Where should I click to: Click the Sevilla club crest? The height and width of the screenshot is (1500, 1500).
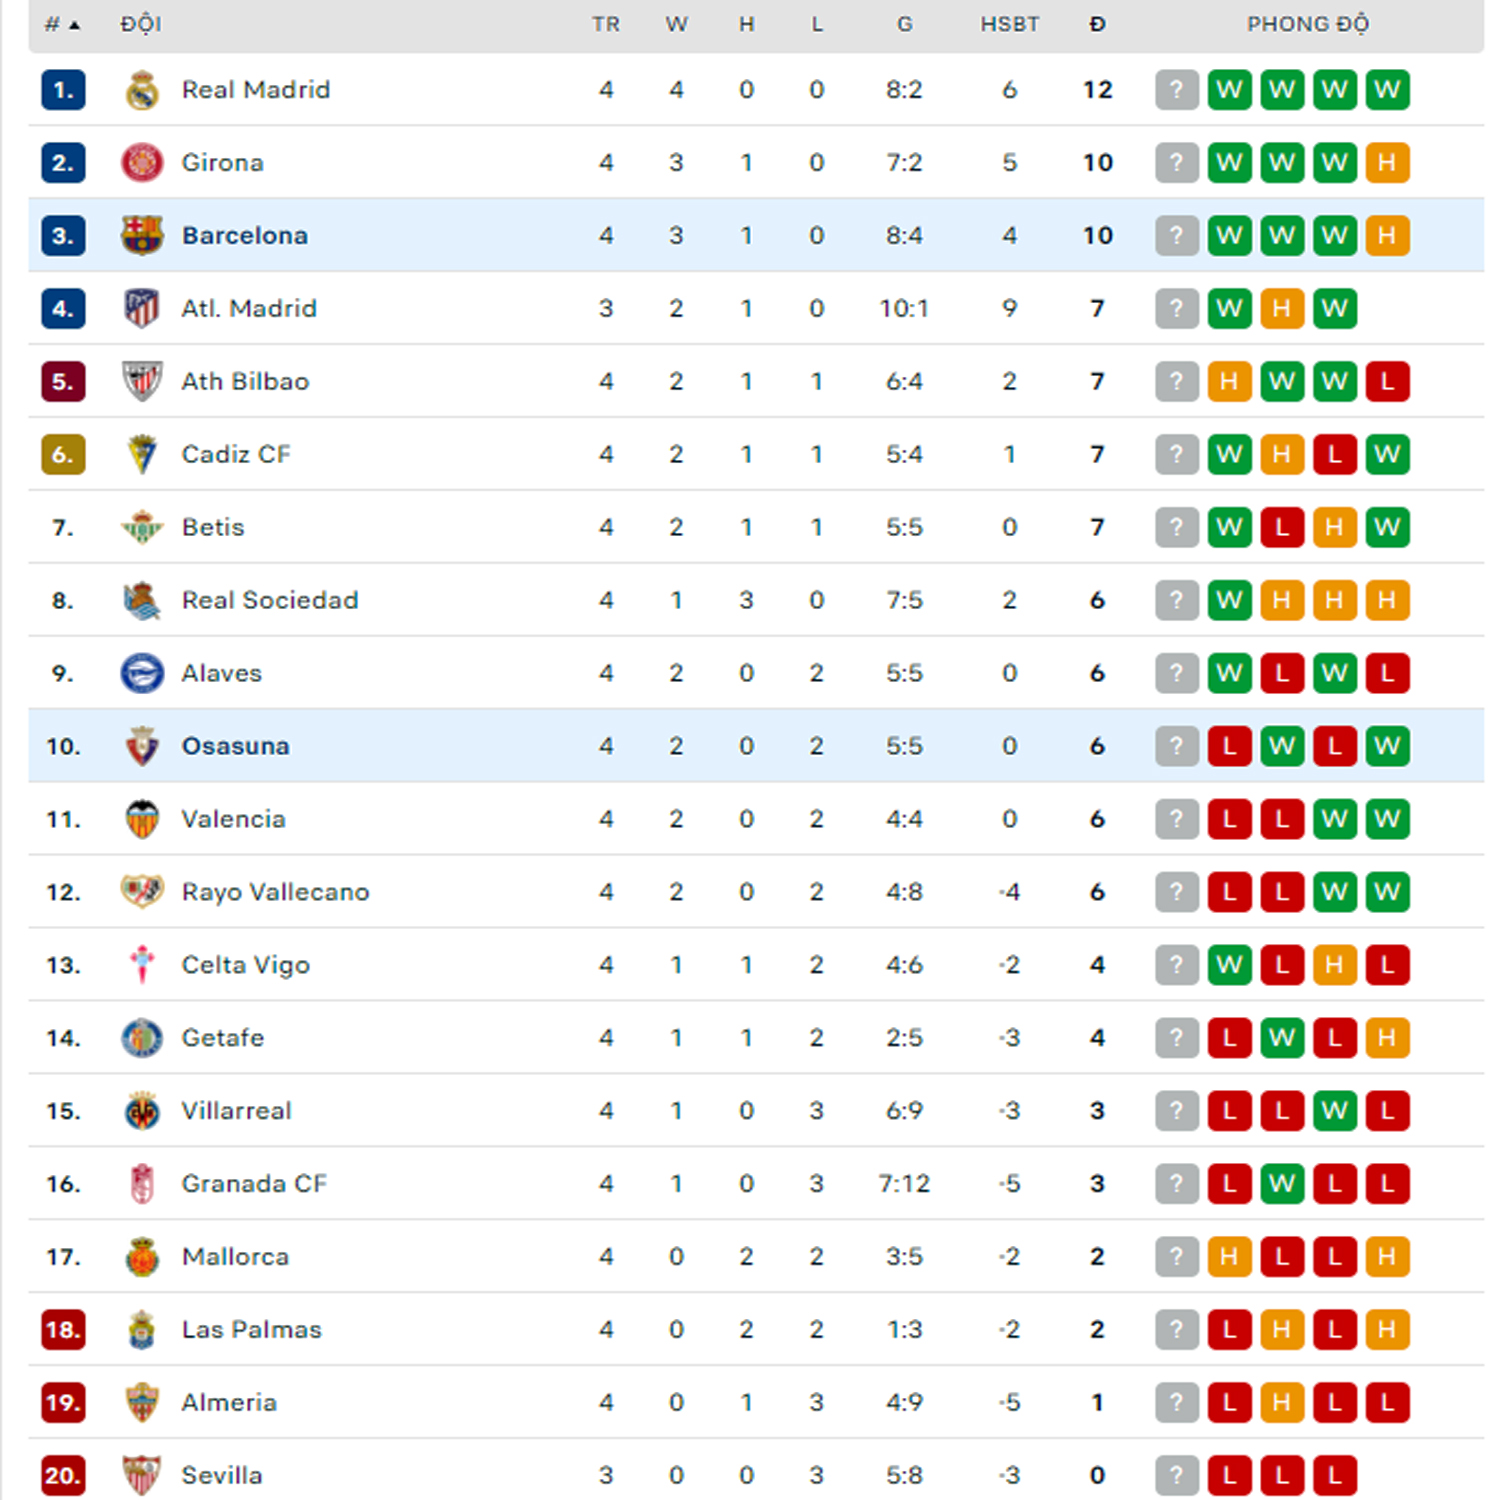[x=142, y=1475]
